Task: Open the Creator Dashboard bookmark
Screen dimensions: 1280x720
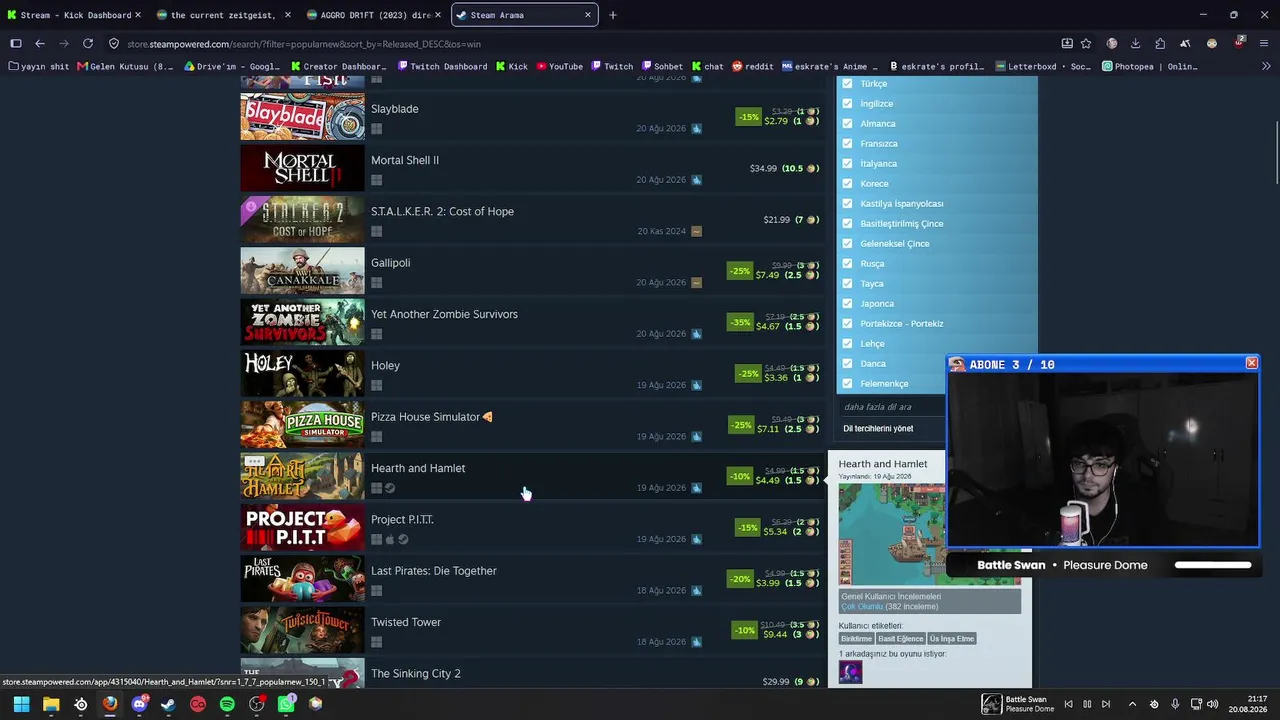Action: pos(339,67)
